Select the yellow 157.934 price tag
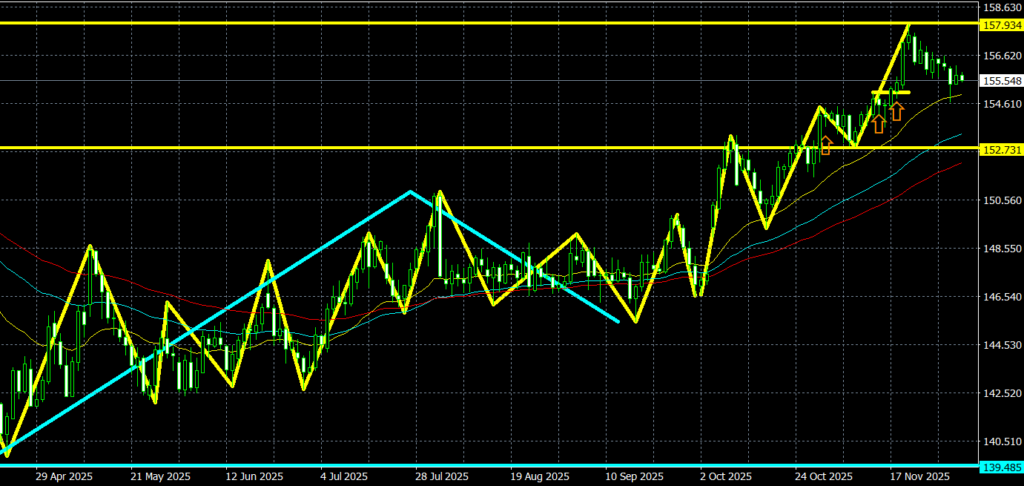The height and width of the screenshot is (486, 1024). pyautogui.click(x=996, y=23)
